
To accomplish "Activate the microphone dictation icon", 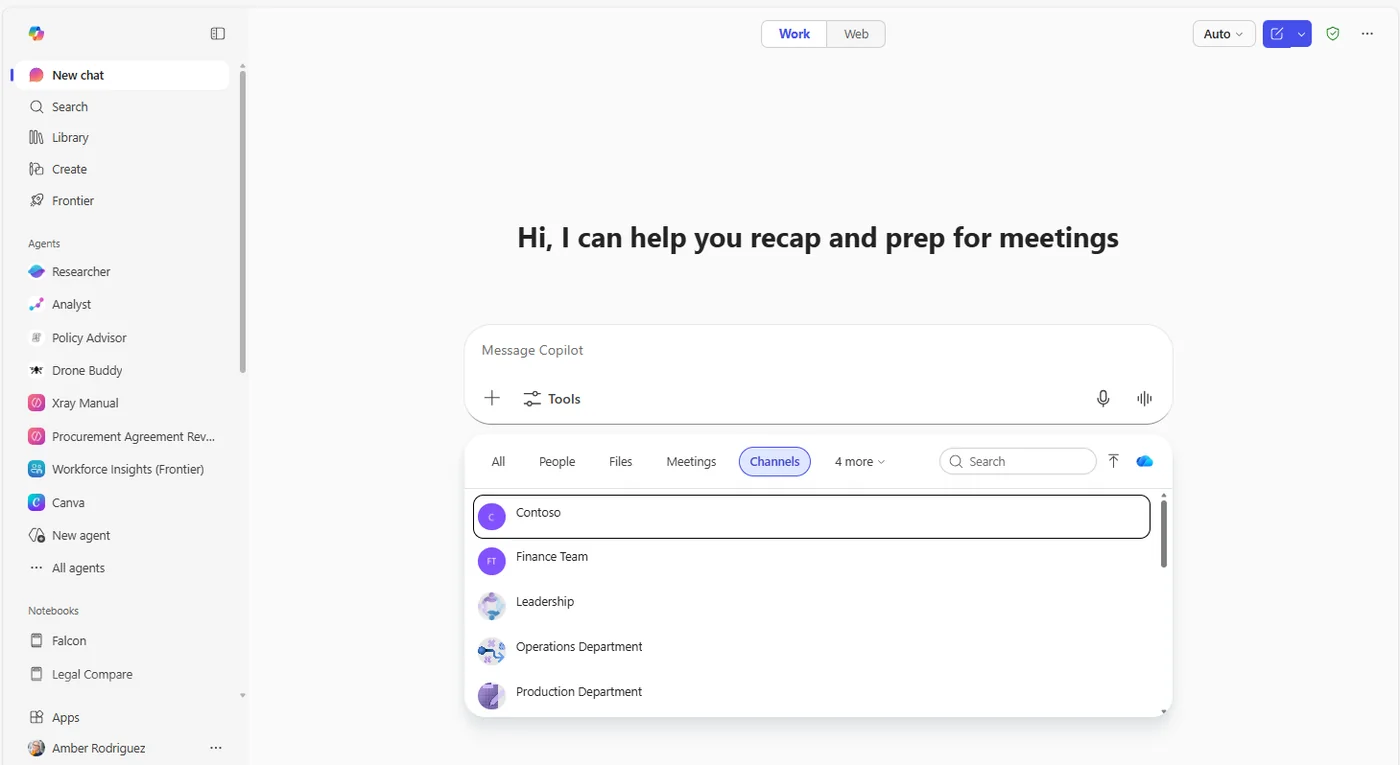I will click(1103, 398).
